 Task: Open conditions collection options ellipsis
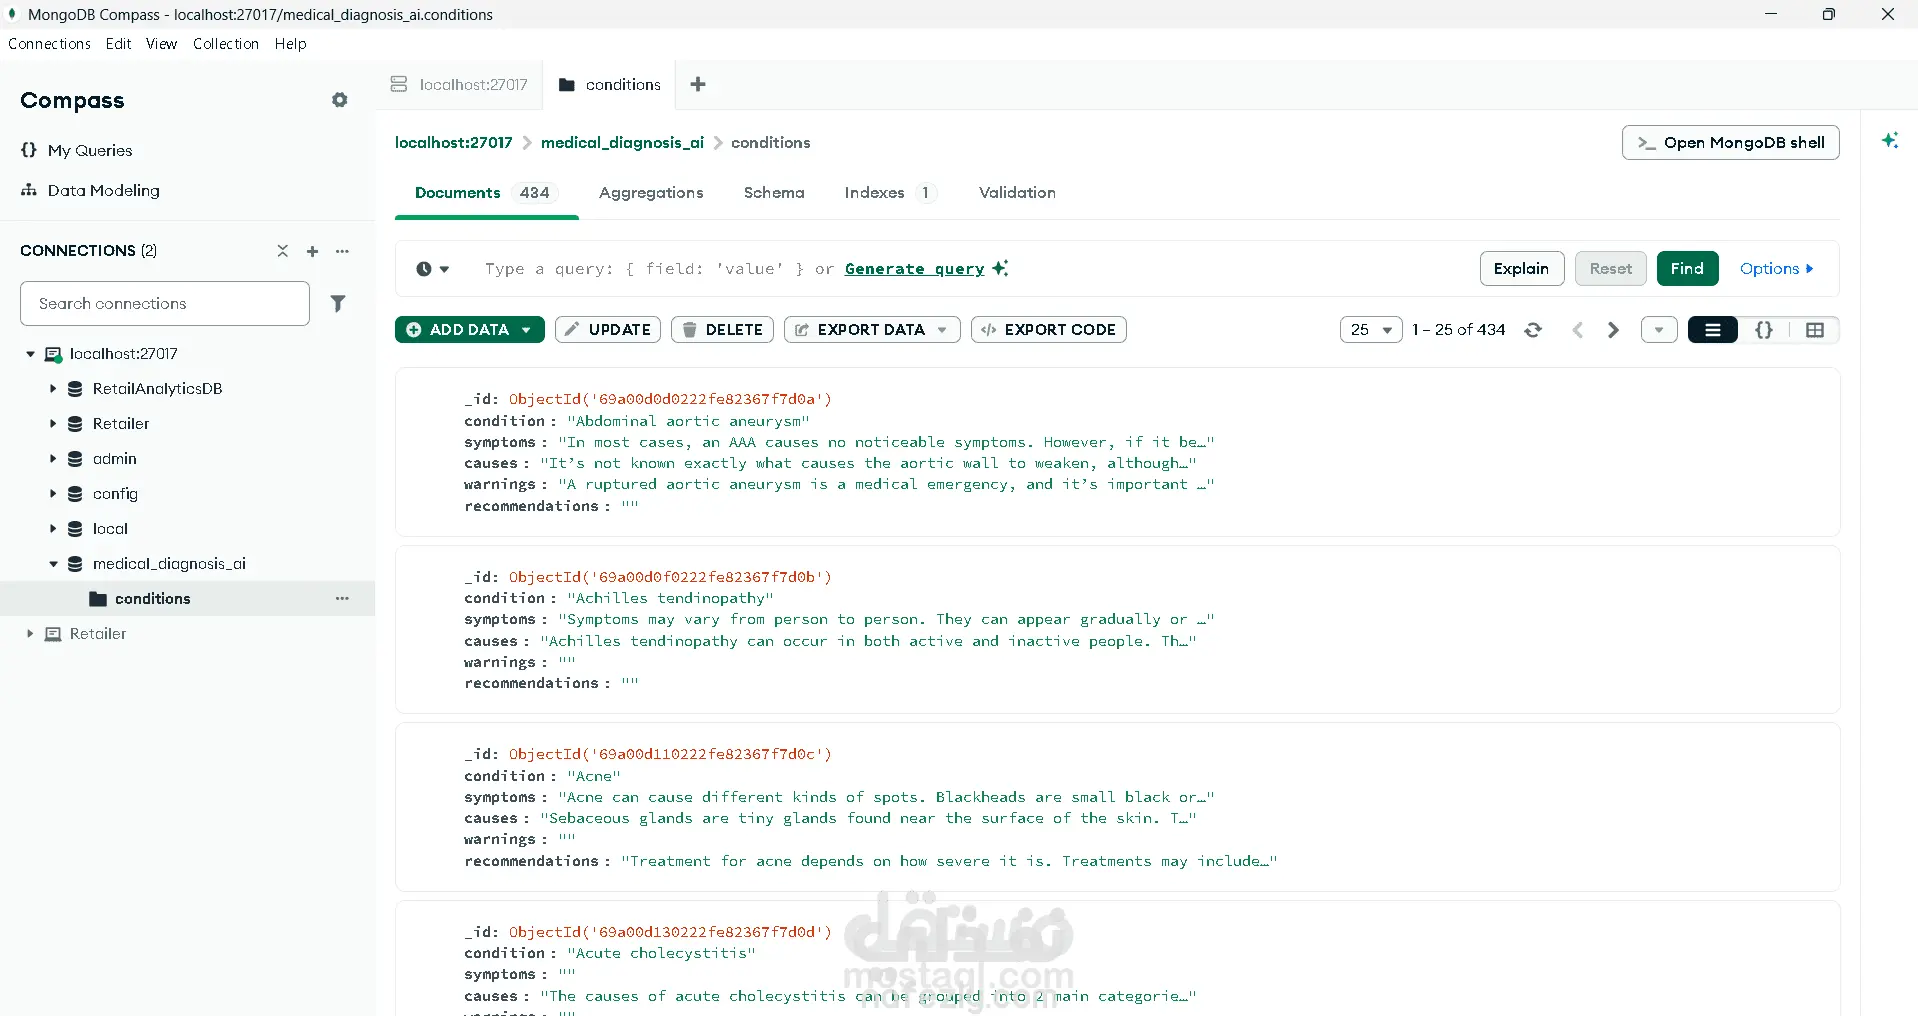pyautogui.click(x=342, y=598)
